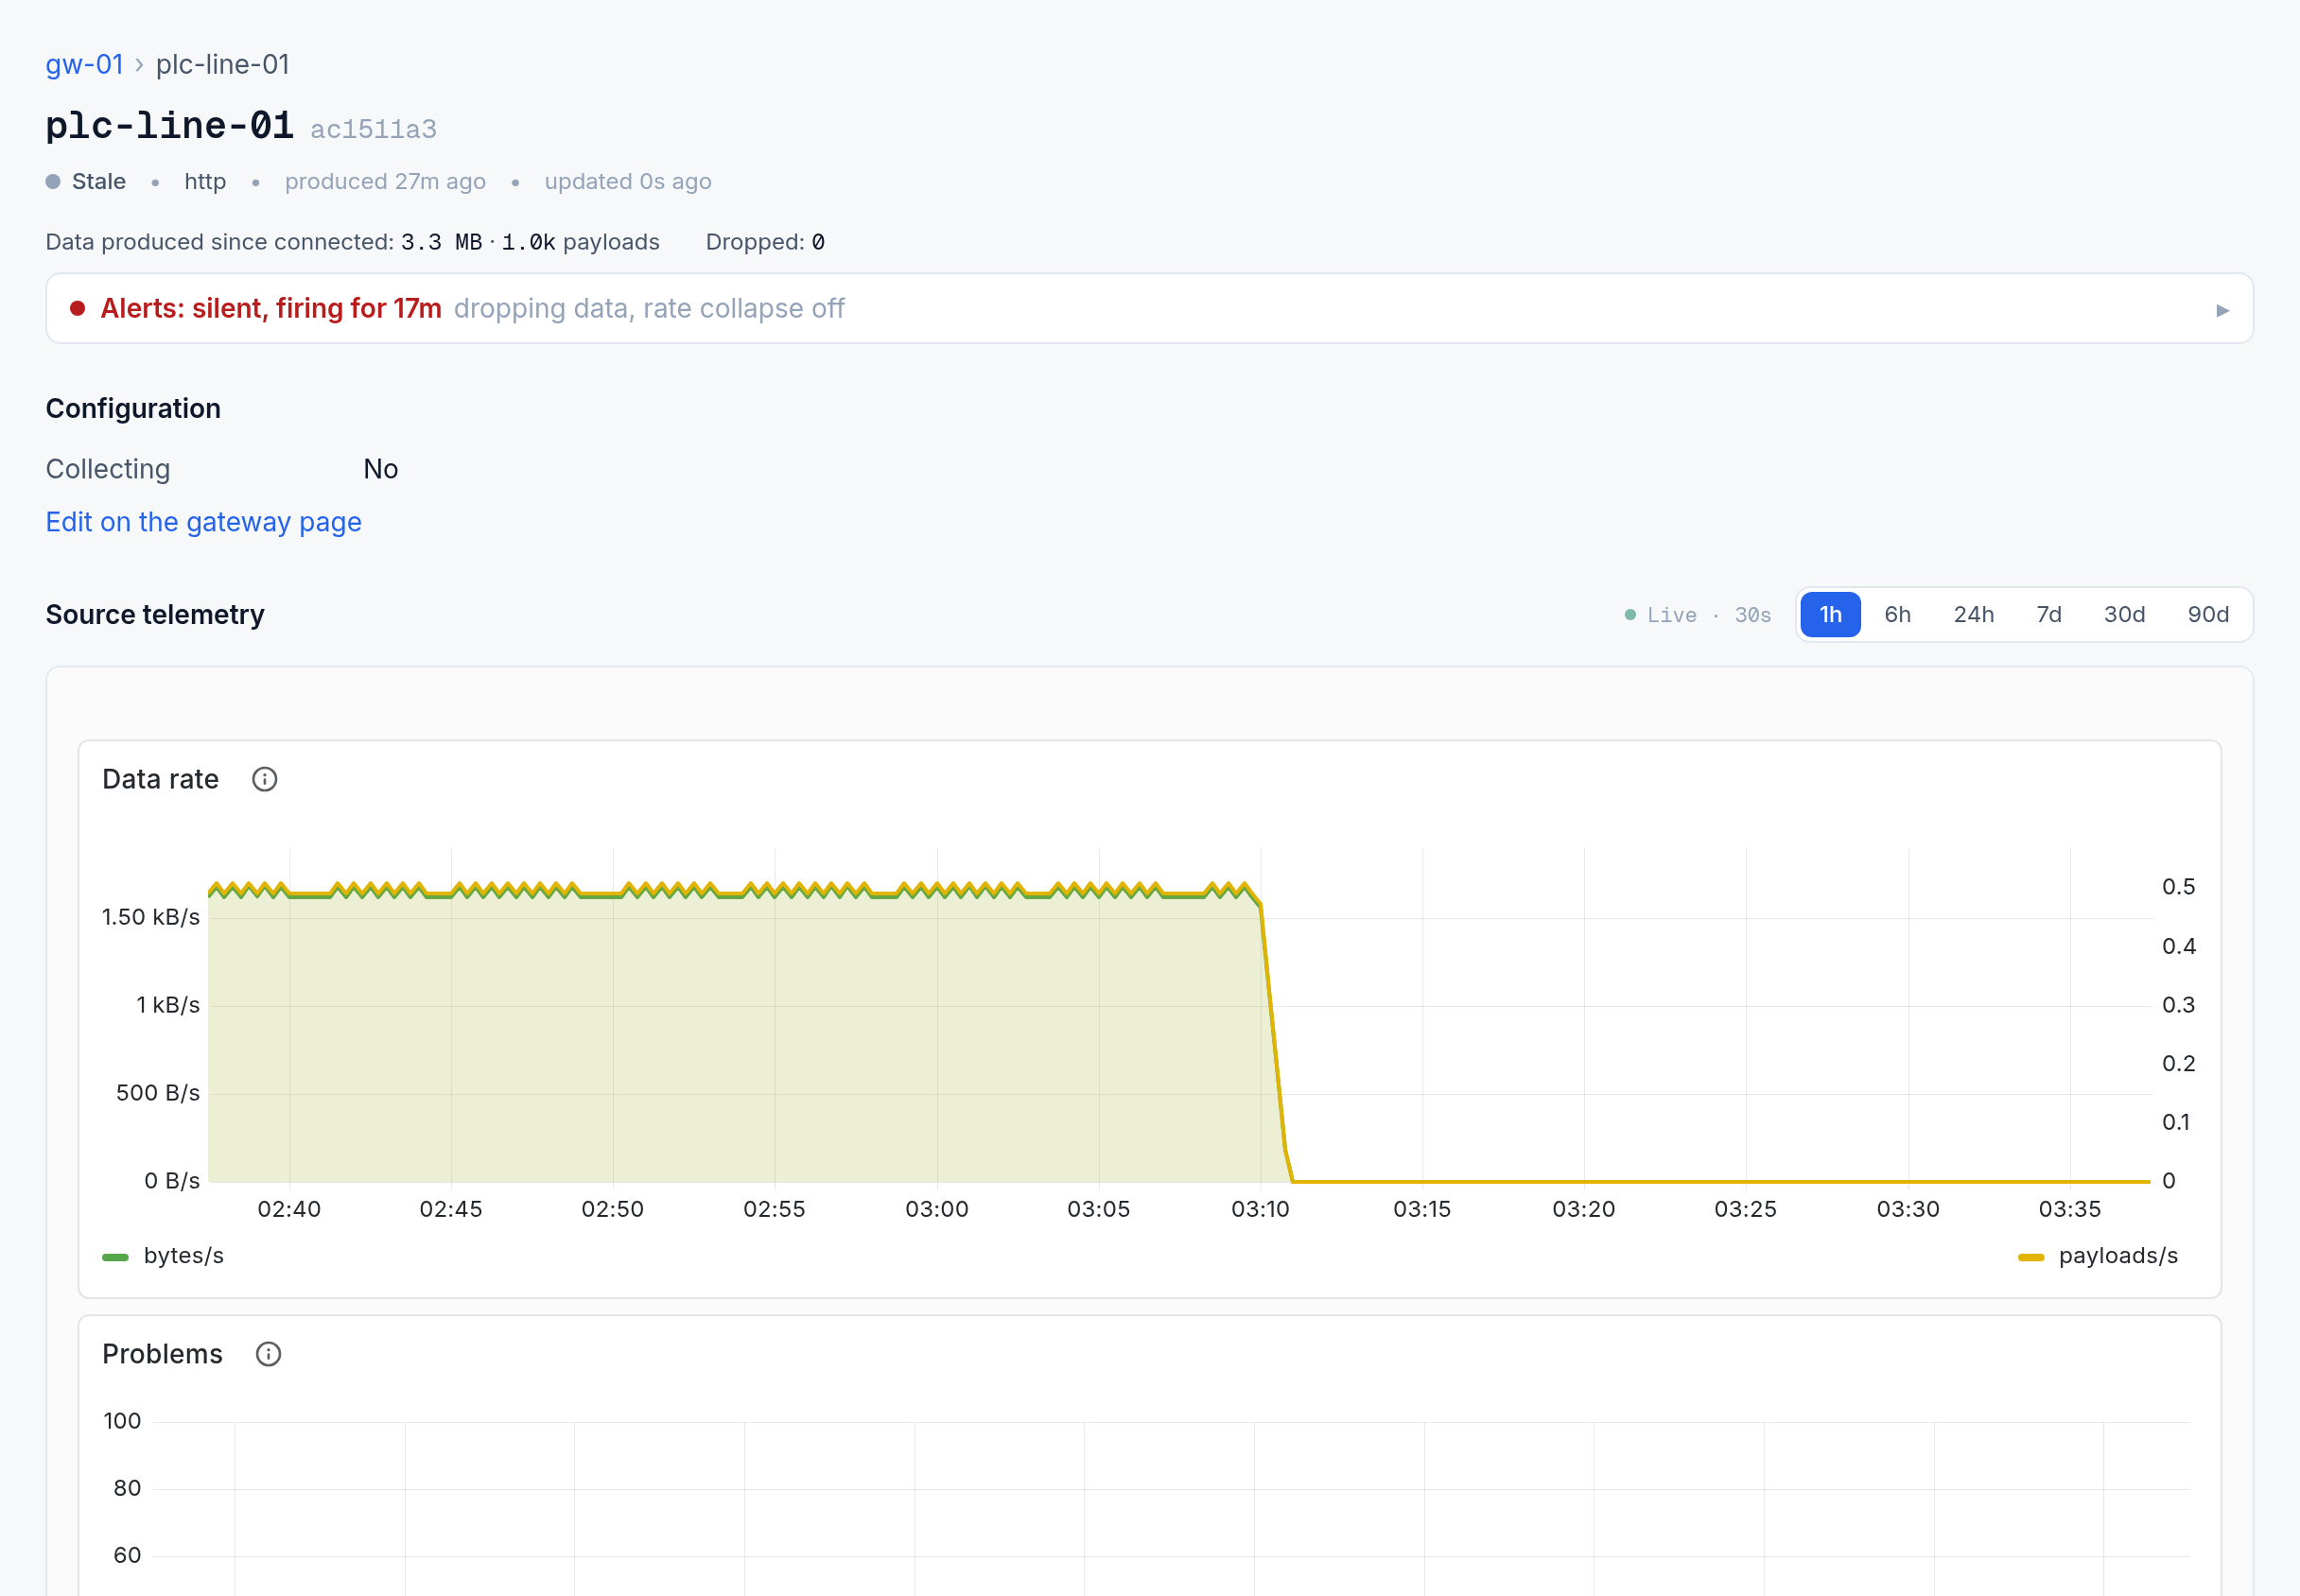Click 'Alerts: silent, firing for 17m' text
Screen dimensions: 2300x1596
[x=271, y=308]
